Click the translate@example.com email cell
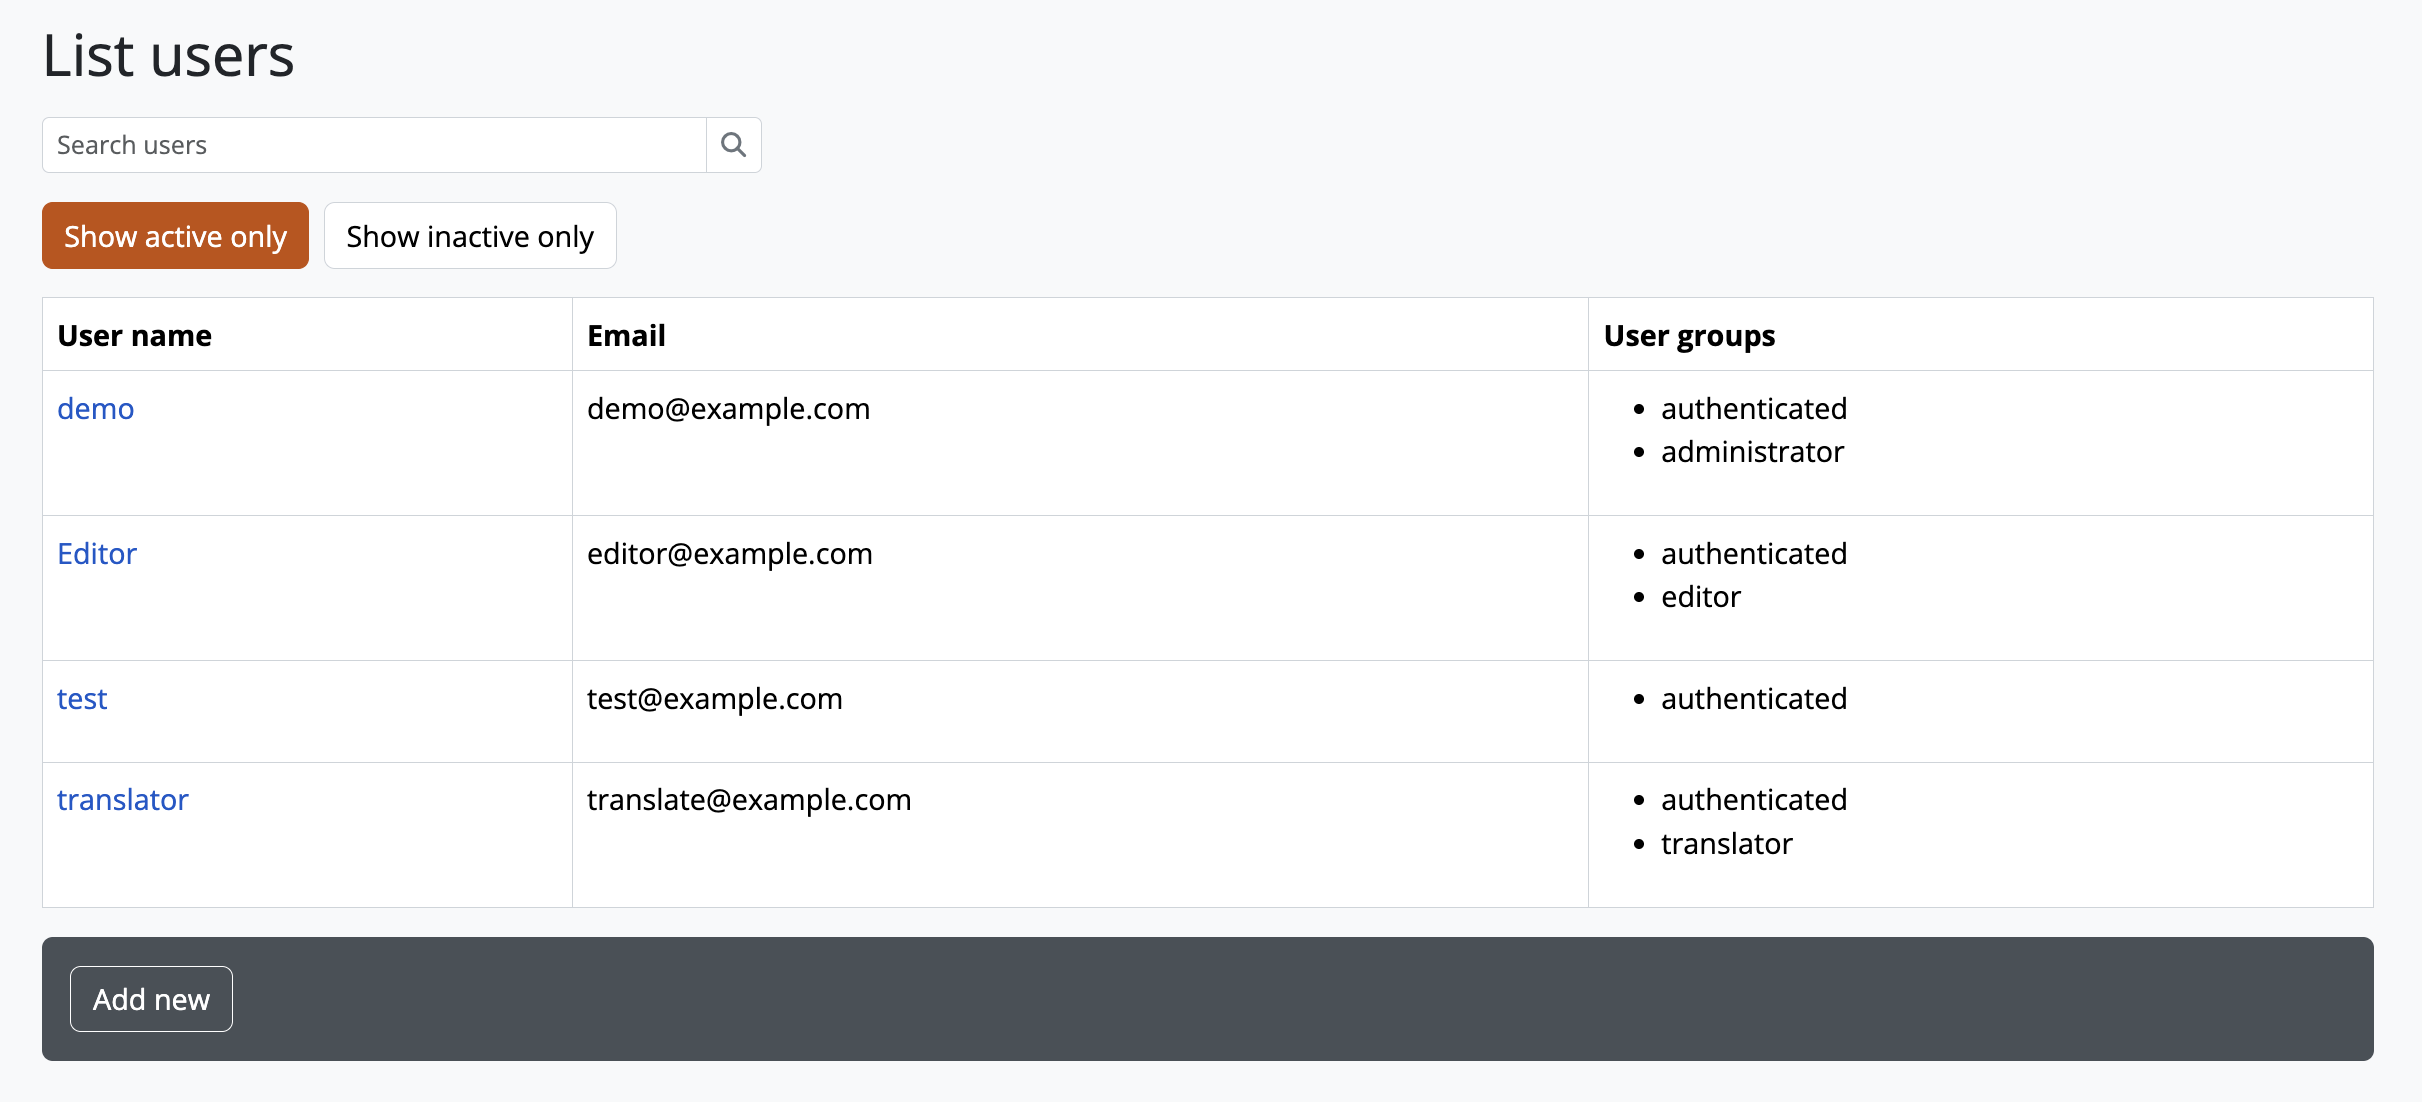The height and width of the screenshot is (1102, 2422). [749, 800]
